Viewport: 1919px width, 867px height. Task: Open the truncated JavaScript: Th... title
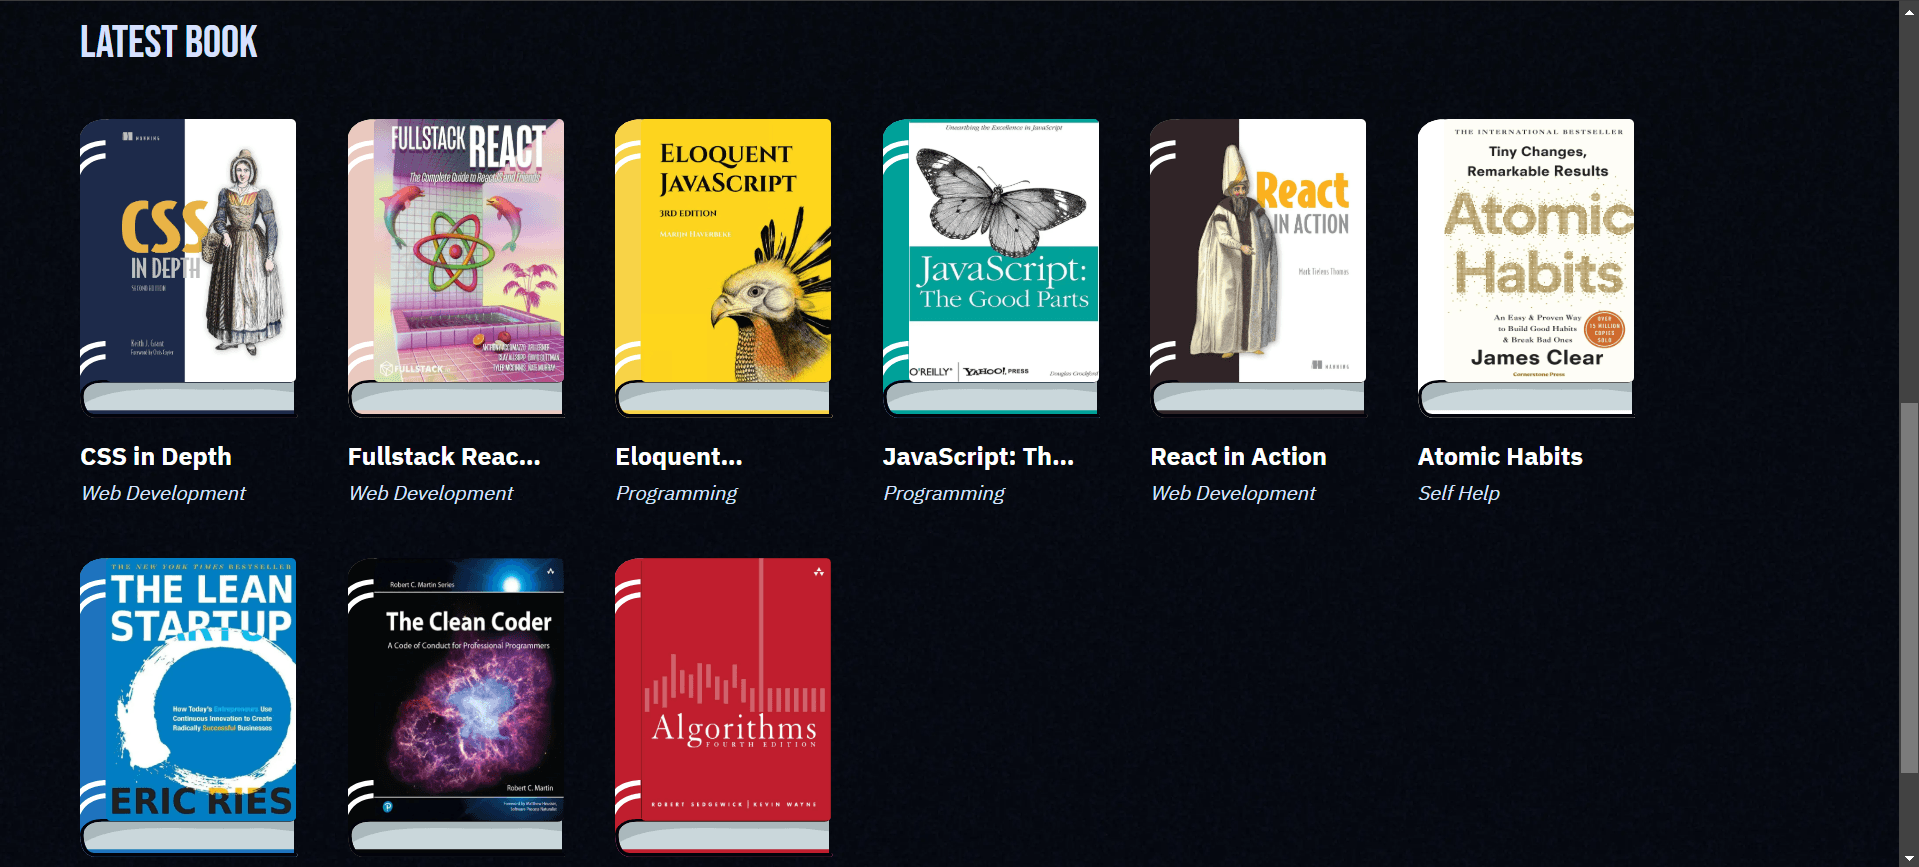click(978, 457)
